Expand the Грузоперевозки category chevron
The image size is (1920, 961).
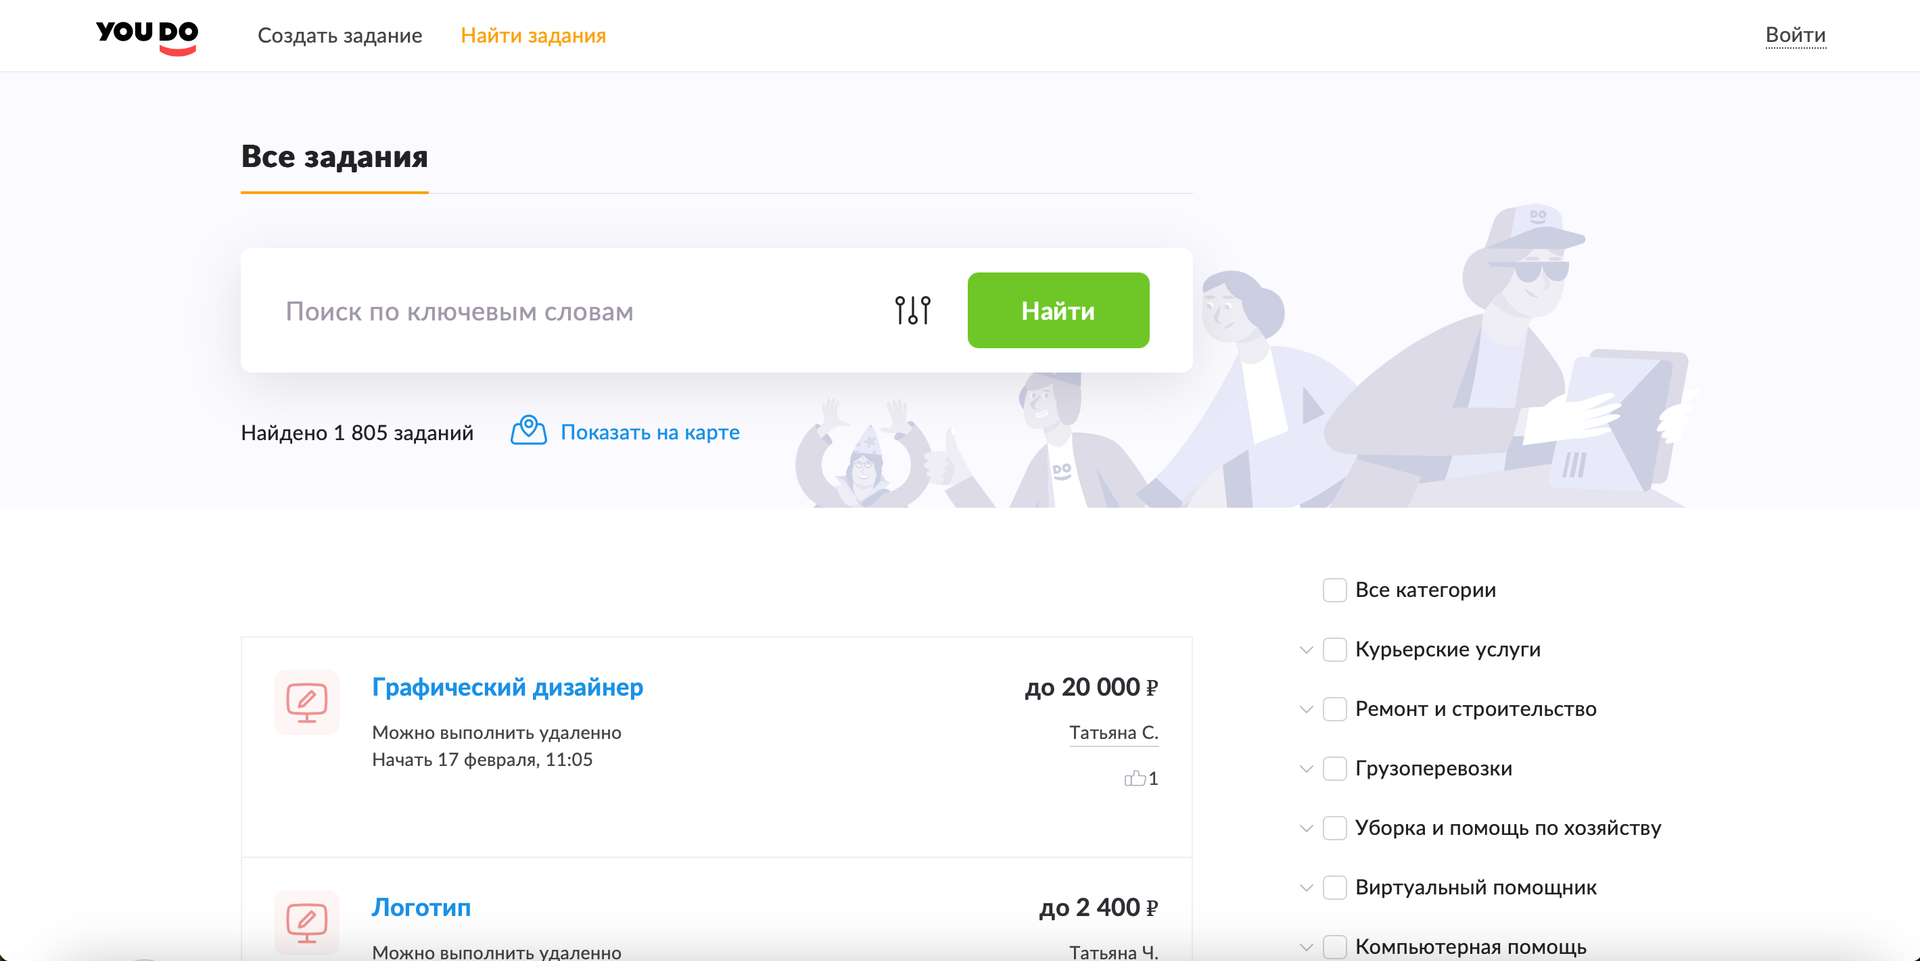click(1306, 769)
